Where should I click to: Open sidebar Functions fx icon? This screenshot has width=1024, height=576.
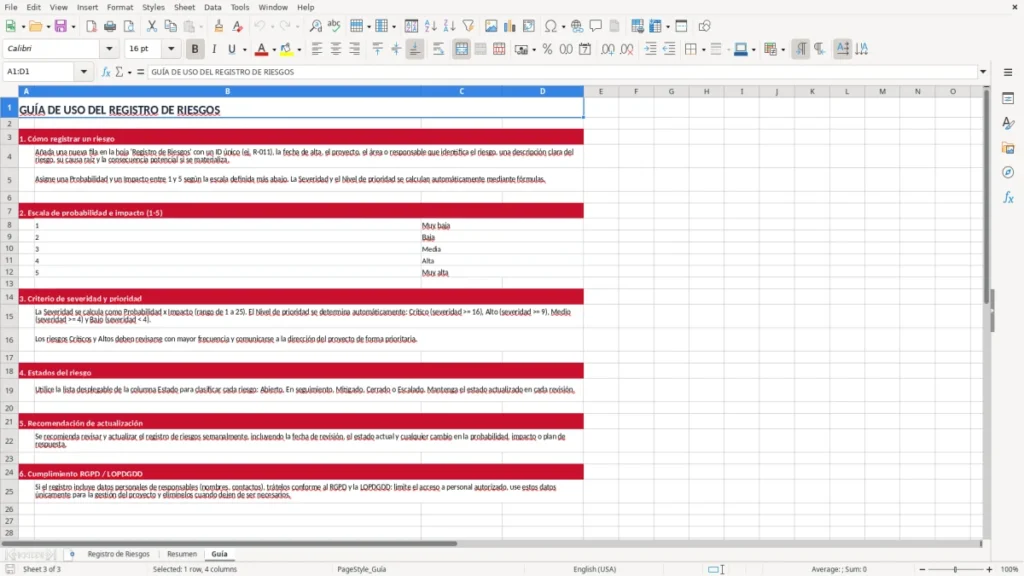tap(1008, 197)
